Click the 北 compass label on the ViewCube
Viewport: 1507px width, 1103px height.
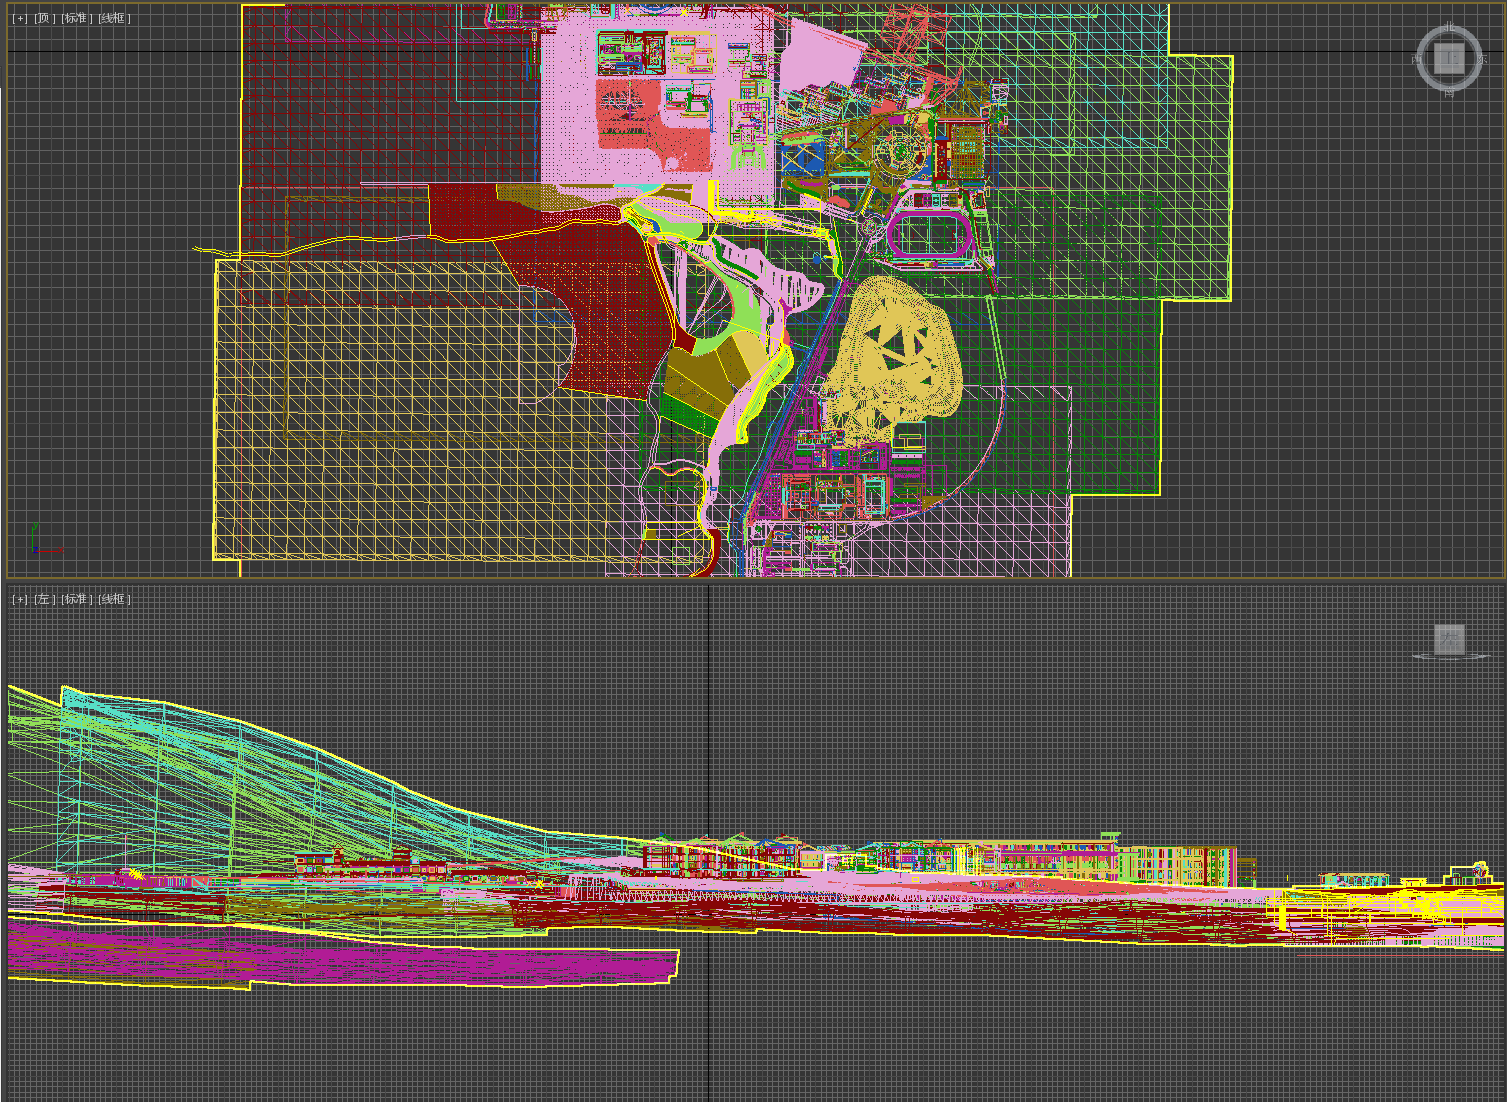1449,27
